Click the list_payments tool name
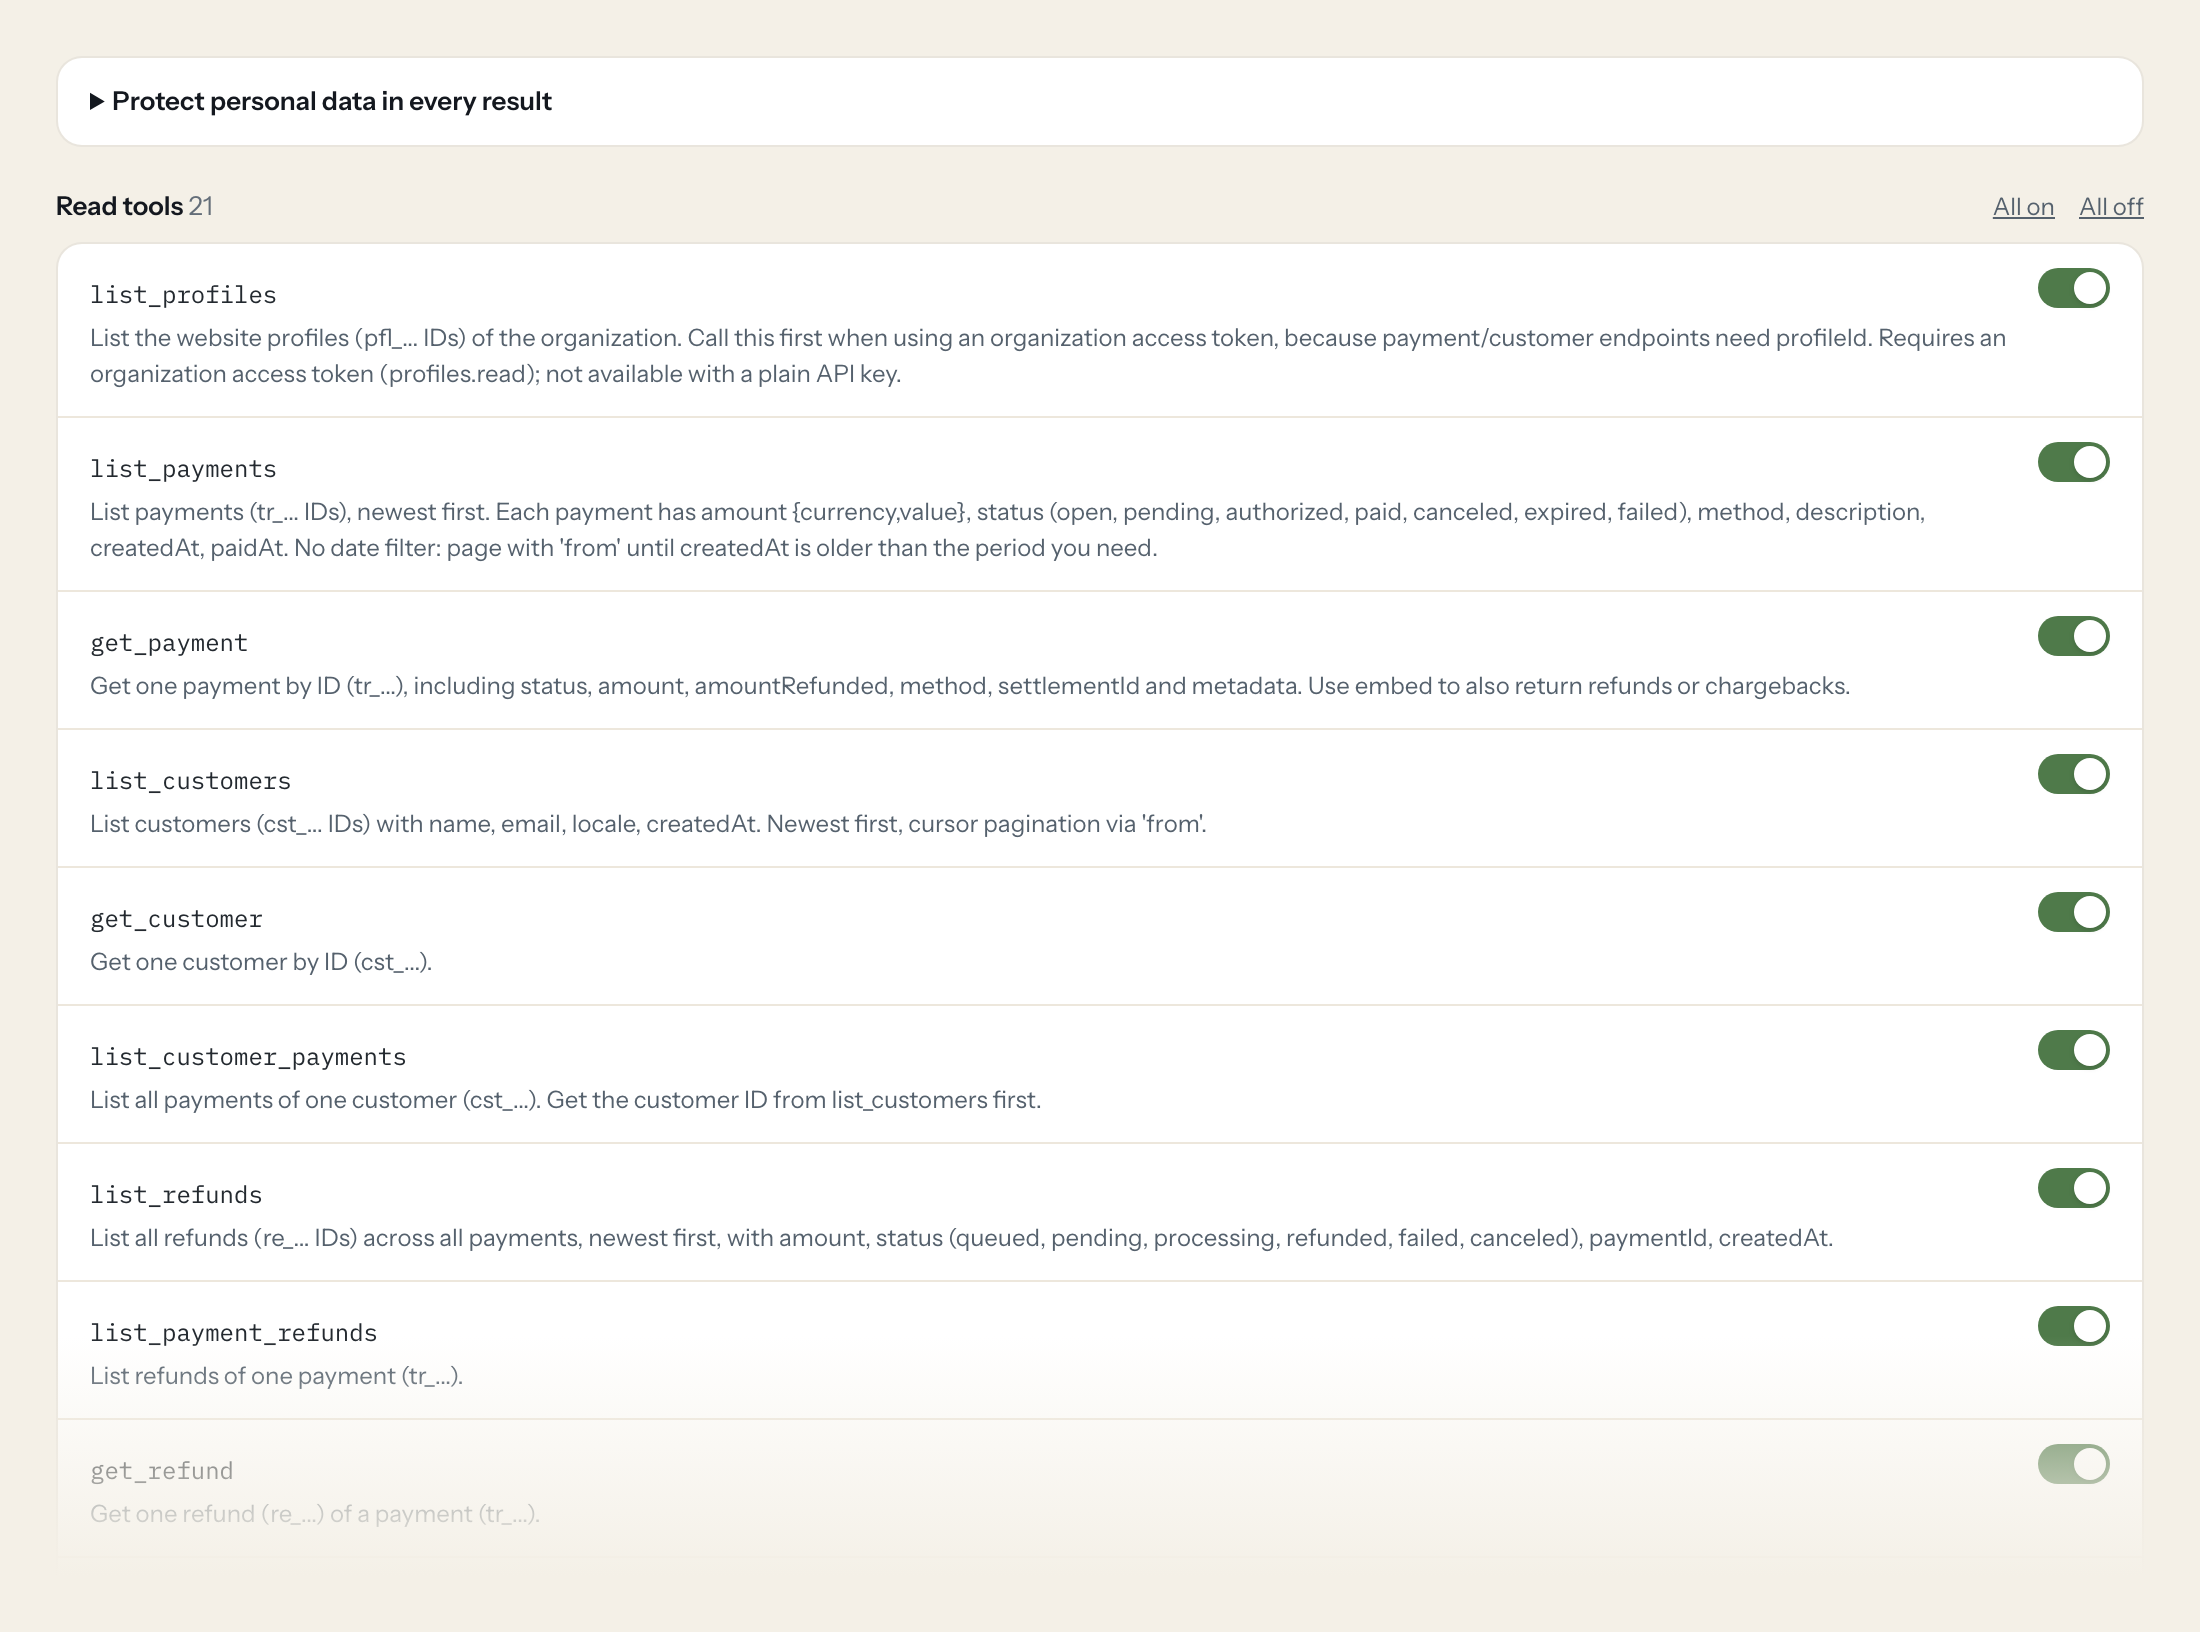The image size is (2200, 1632). click(x=183, y=469)
